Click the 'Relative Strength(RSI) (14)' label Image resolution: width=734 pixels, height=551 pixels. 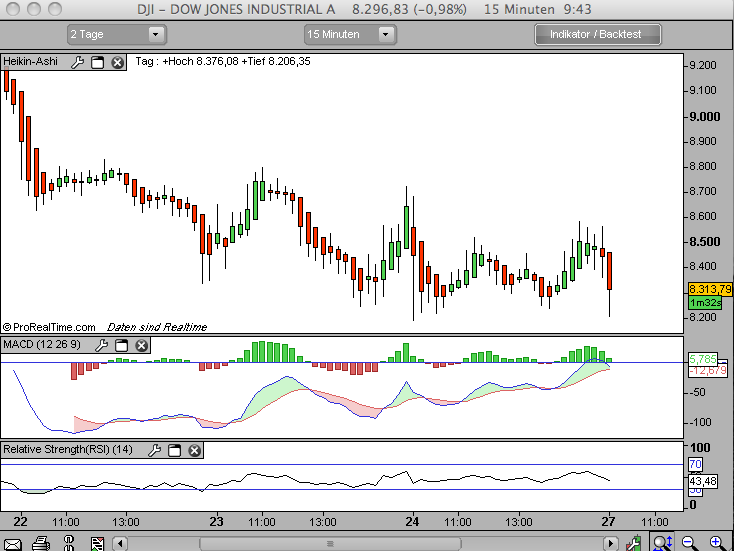(x=68, y=450)
